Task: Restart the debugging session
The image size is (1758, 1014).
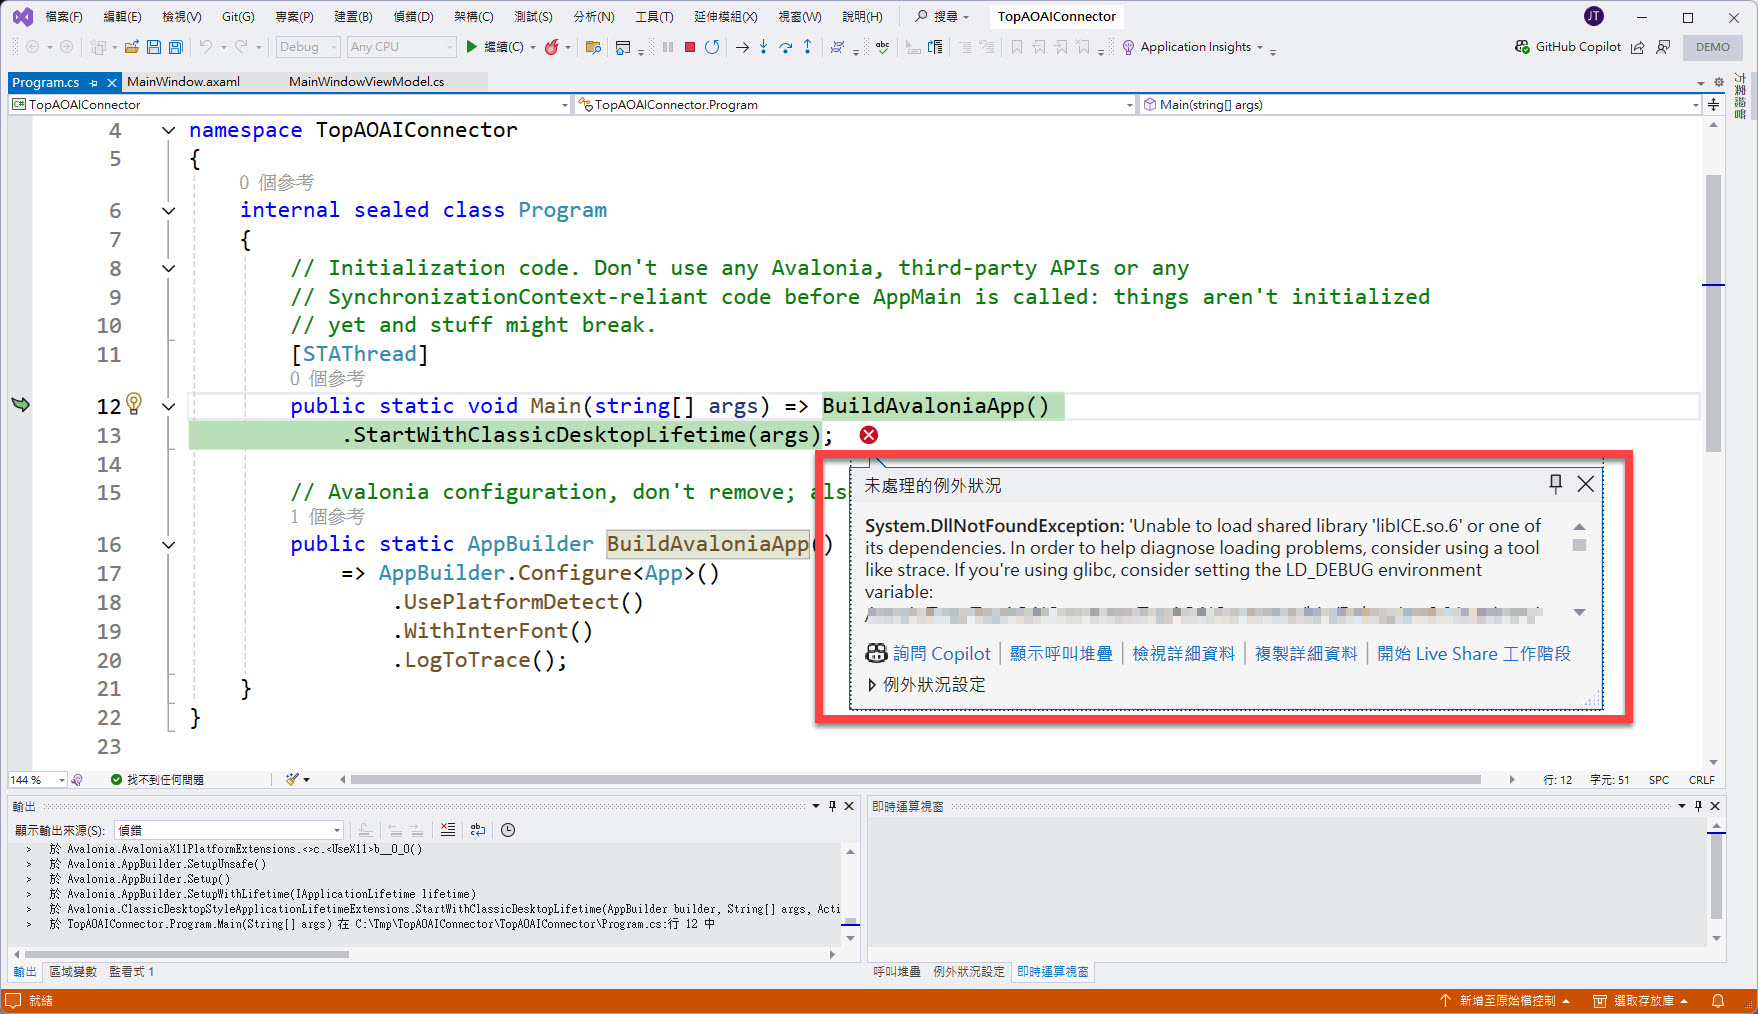Action: [712, 47]
